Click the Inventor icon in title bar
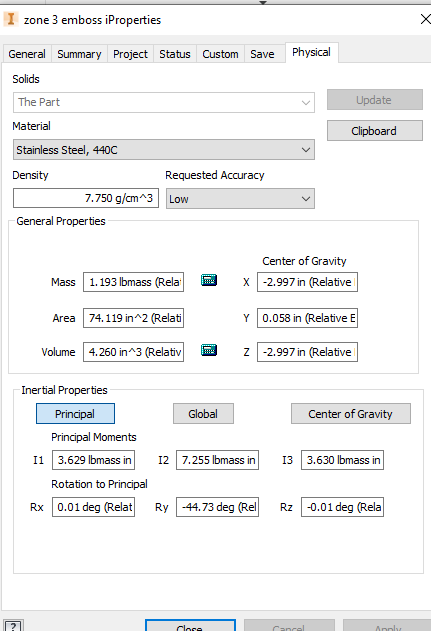This screenshot has height=631, width=431. pyautogui.click(x=11, y=19)
